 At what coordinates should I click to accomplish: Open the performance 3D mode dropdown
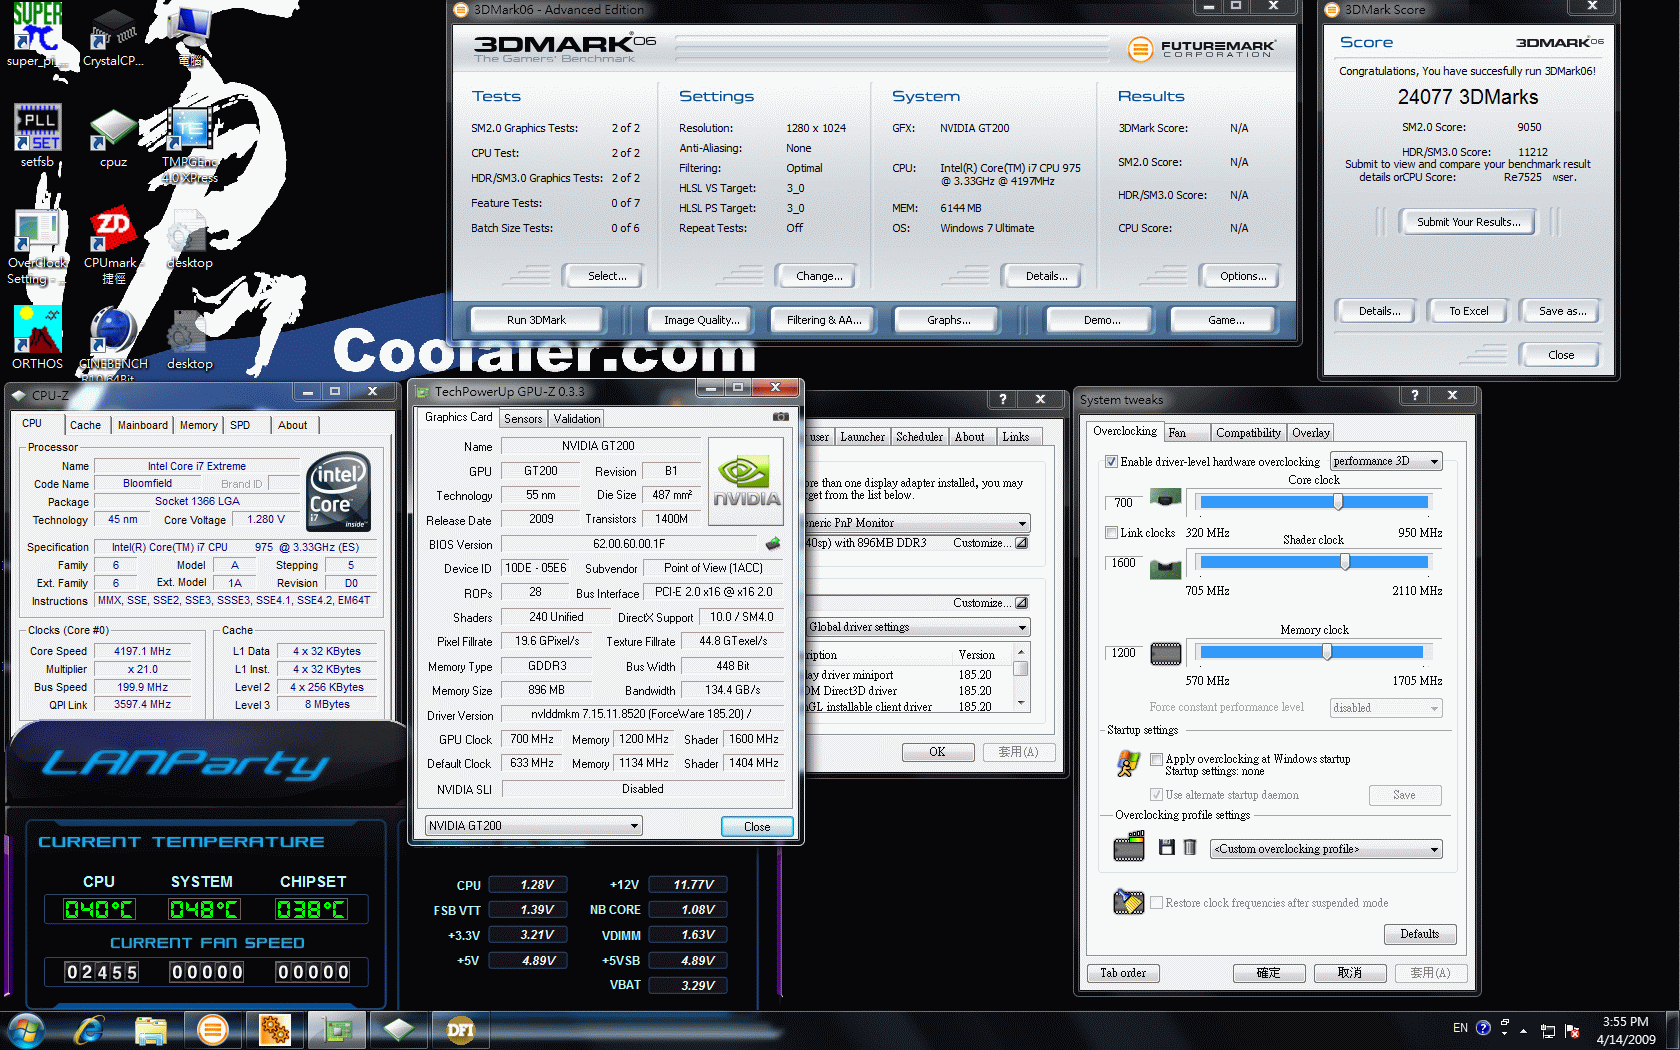click(1386, 461)
